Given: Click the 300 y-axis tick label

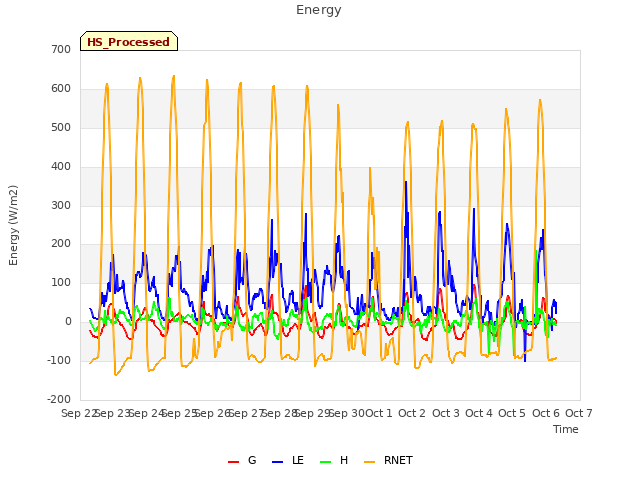Looking at the screenshot, I should tap(61, 205).
